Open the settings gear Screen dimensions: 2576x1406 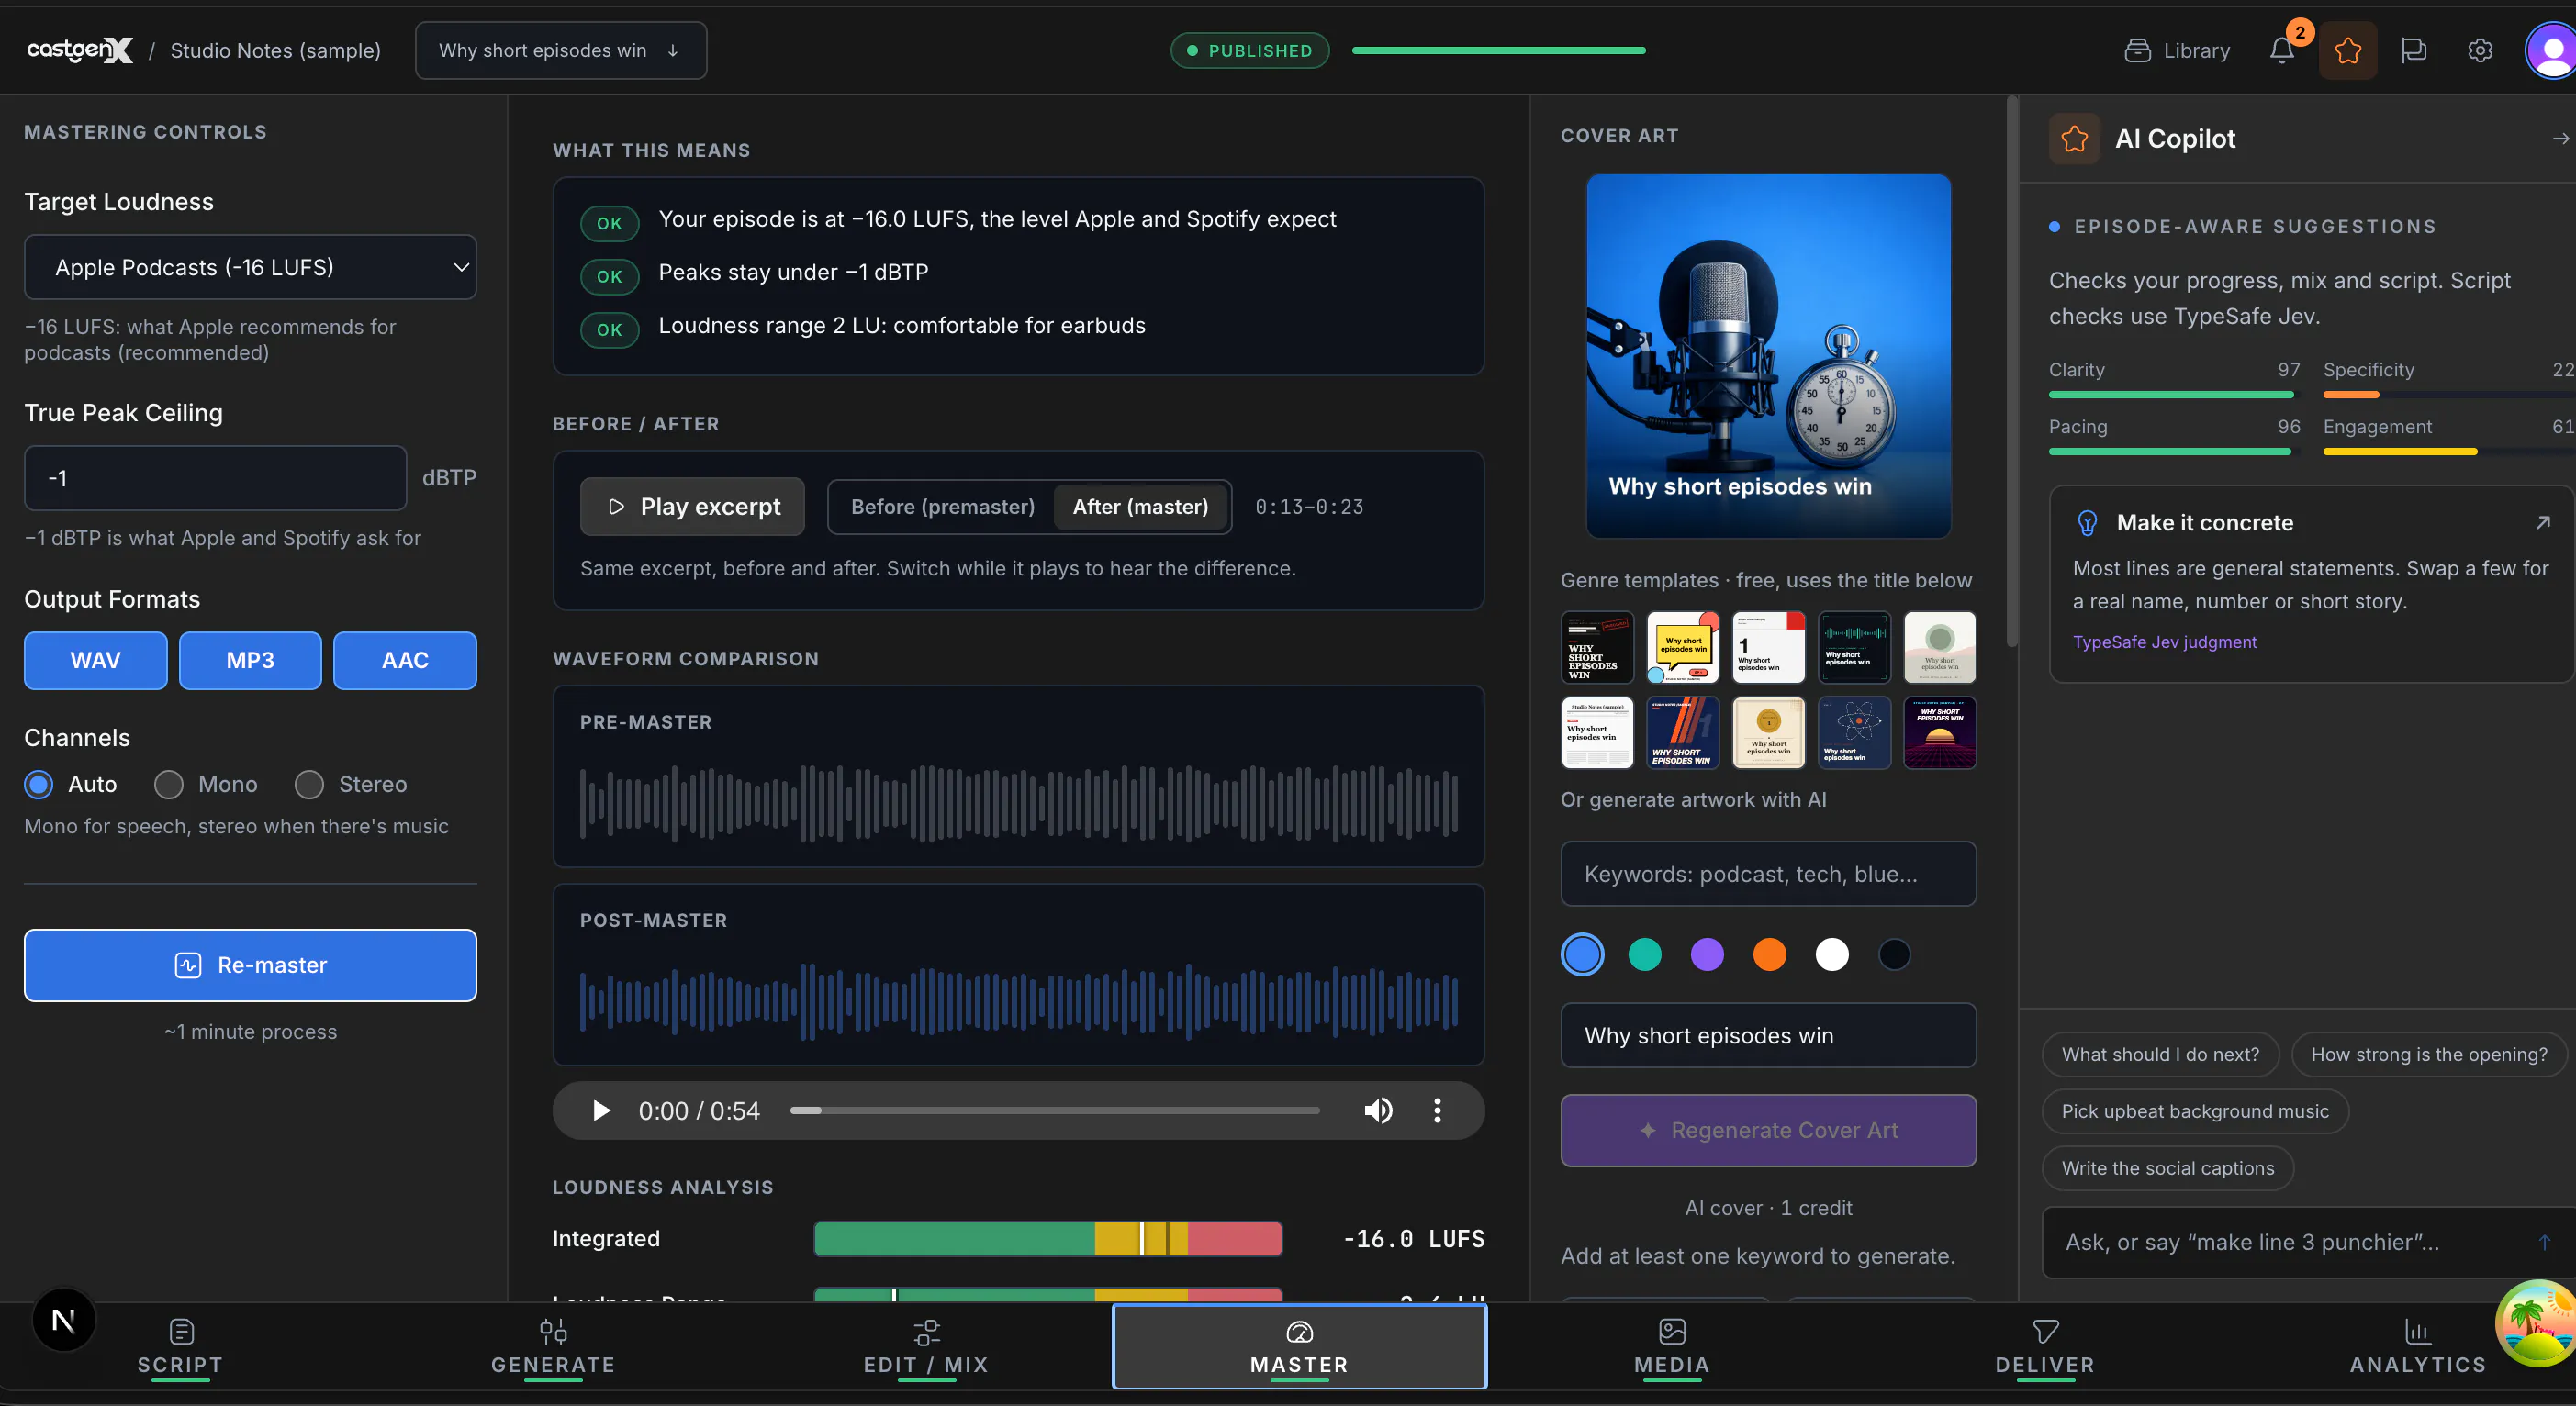2480,50
